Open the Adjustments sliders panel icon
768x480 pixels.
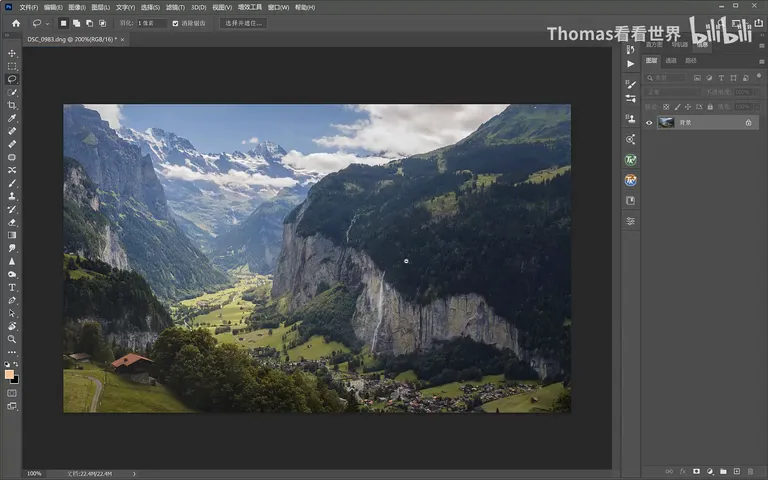pos(630,221)
